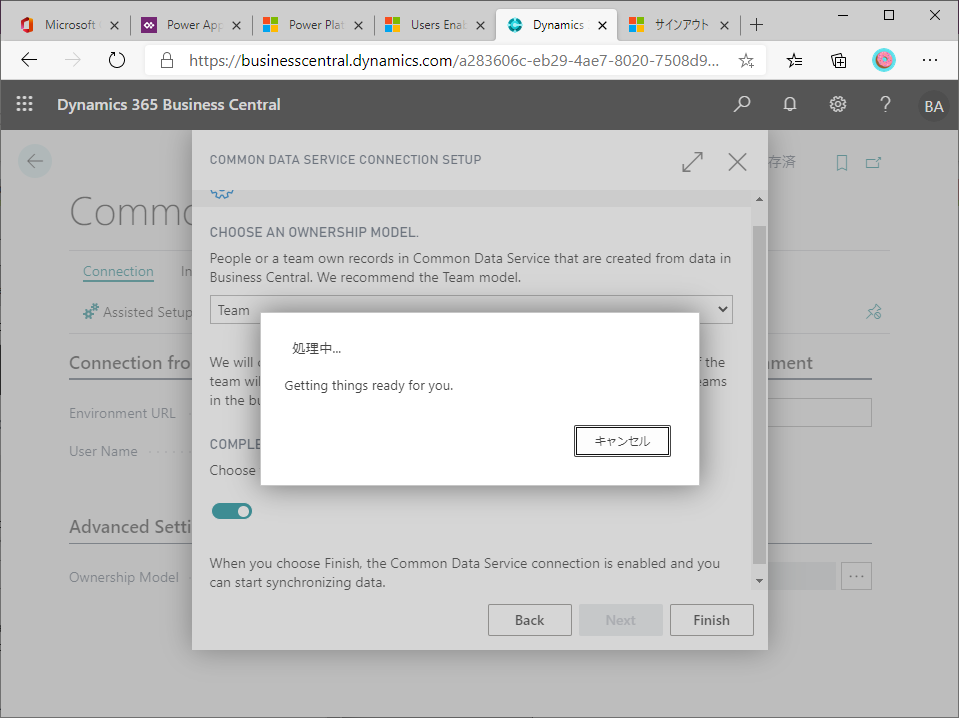Go Back in the setup wizard
Screen dimensions: 959x718
click(x=530, y=620)
